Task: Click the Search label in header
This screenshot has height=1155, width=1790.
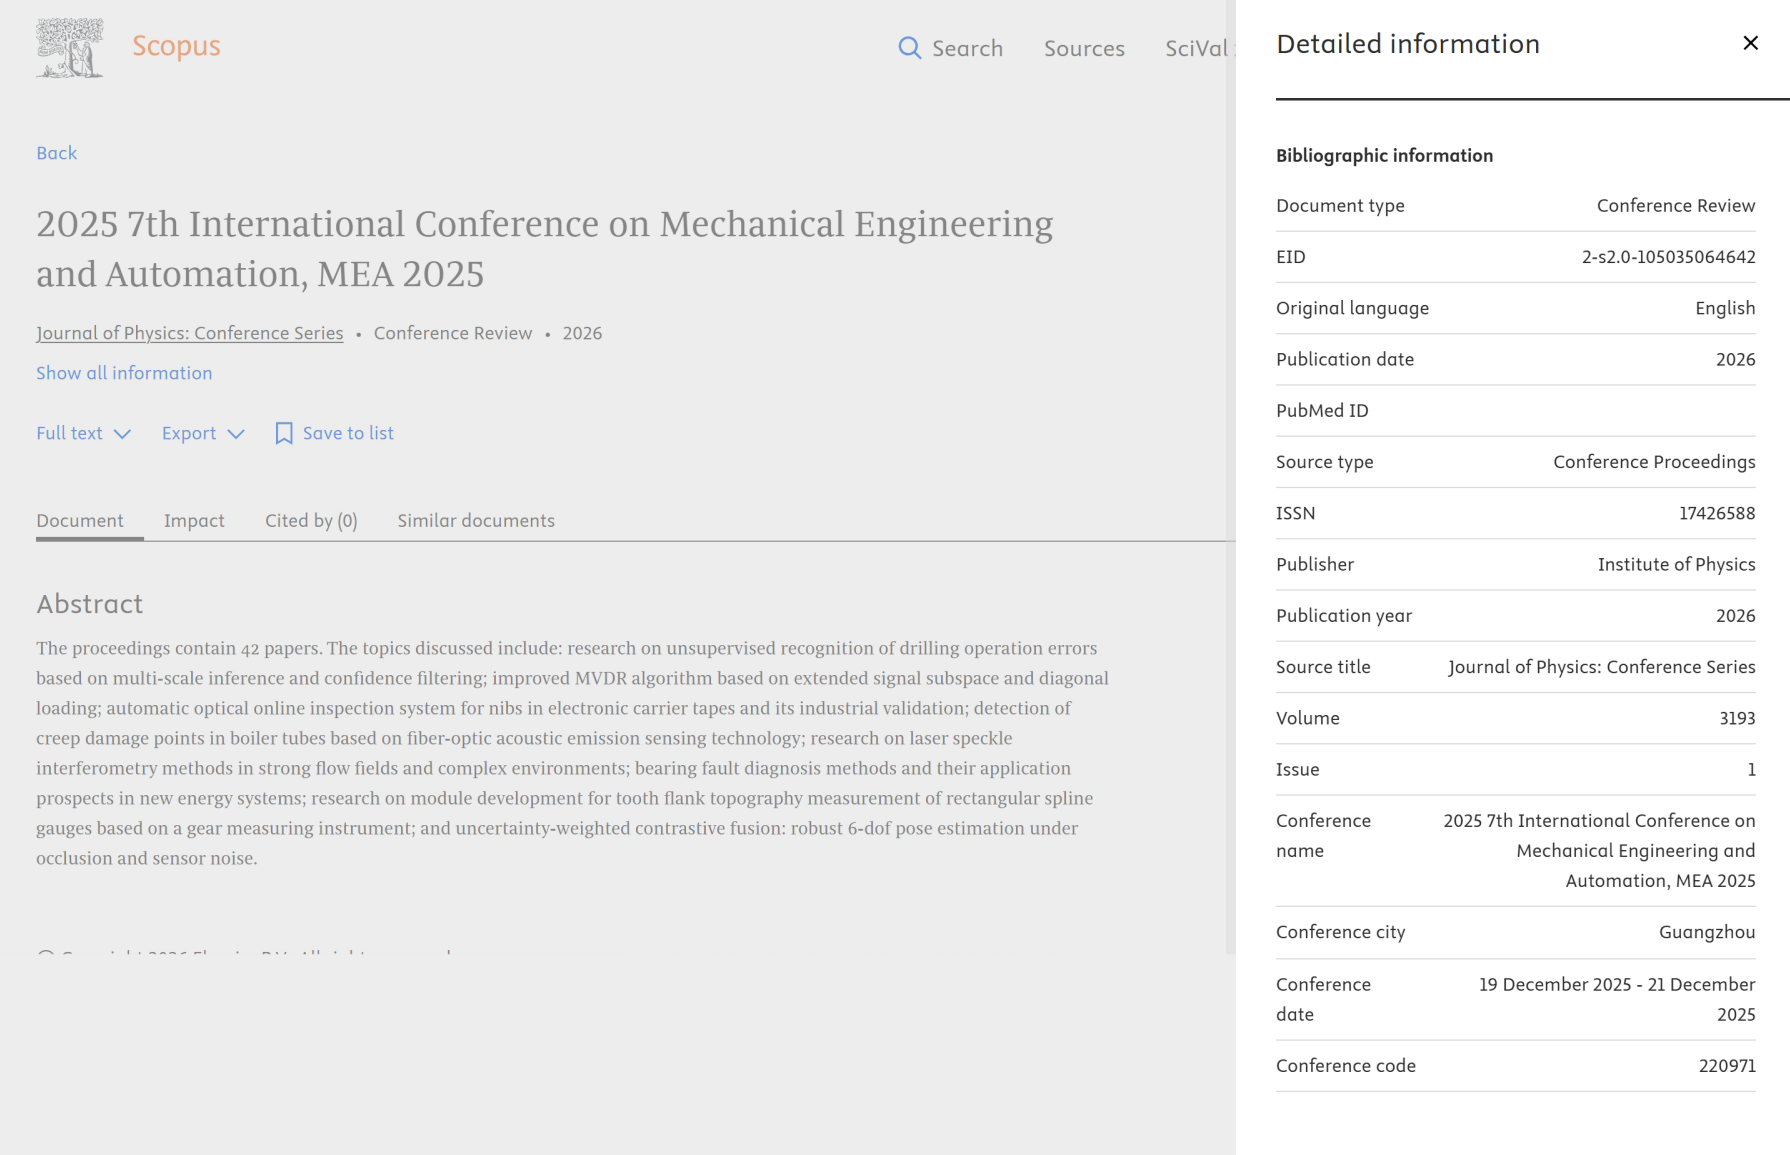Action: [967, 48]
